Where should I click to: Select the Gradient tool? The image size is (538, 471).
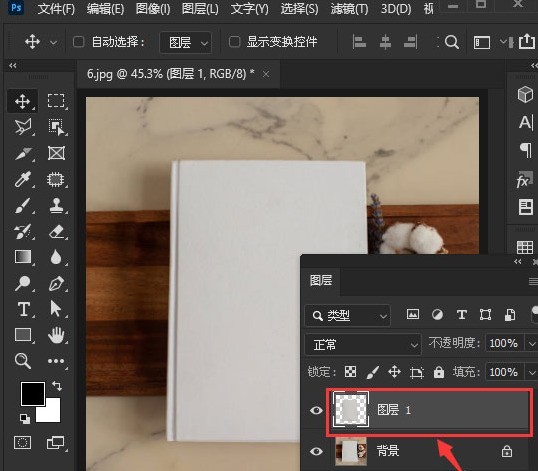point(23,257)
